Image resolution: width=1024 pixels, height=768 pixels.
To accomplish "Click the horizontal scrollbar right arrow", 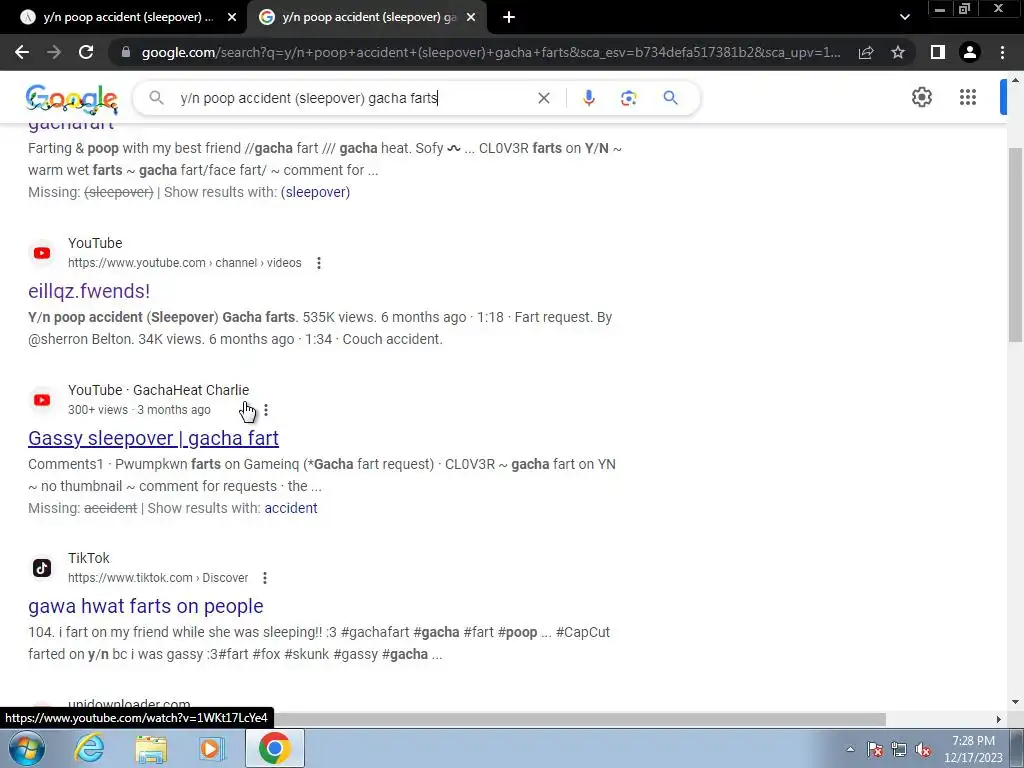I will point(999,719).
